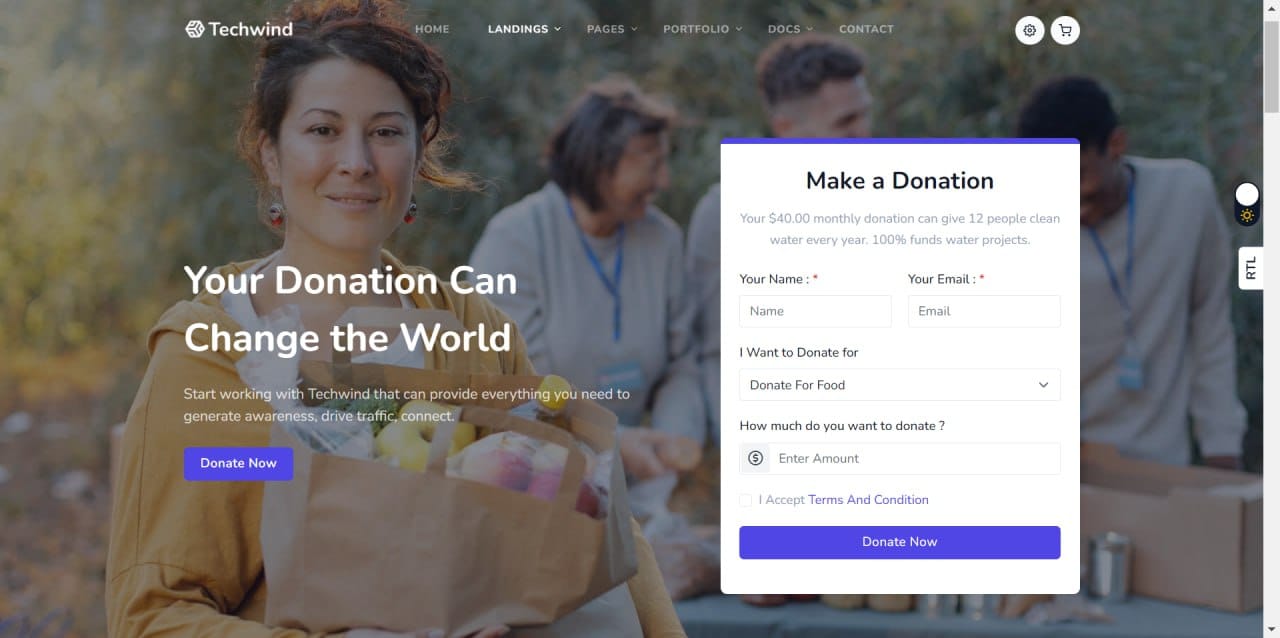Open the Terms And Condition link
1280x638 pixels.
coord(868,500)
